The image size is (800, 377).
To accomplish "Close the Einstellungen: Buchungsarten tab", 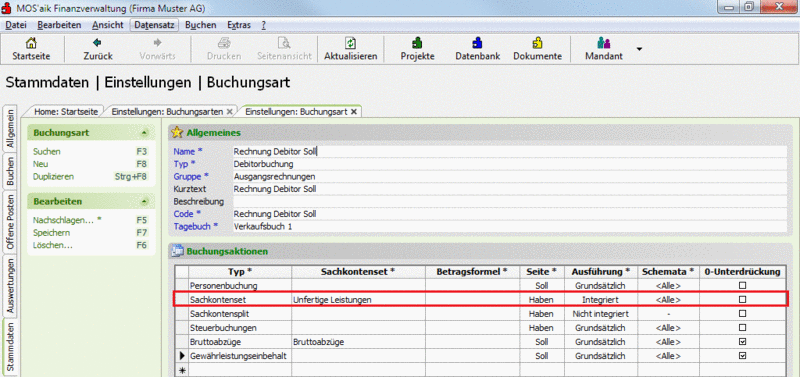I will coord(230,111).
